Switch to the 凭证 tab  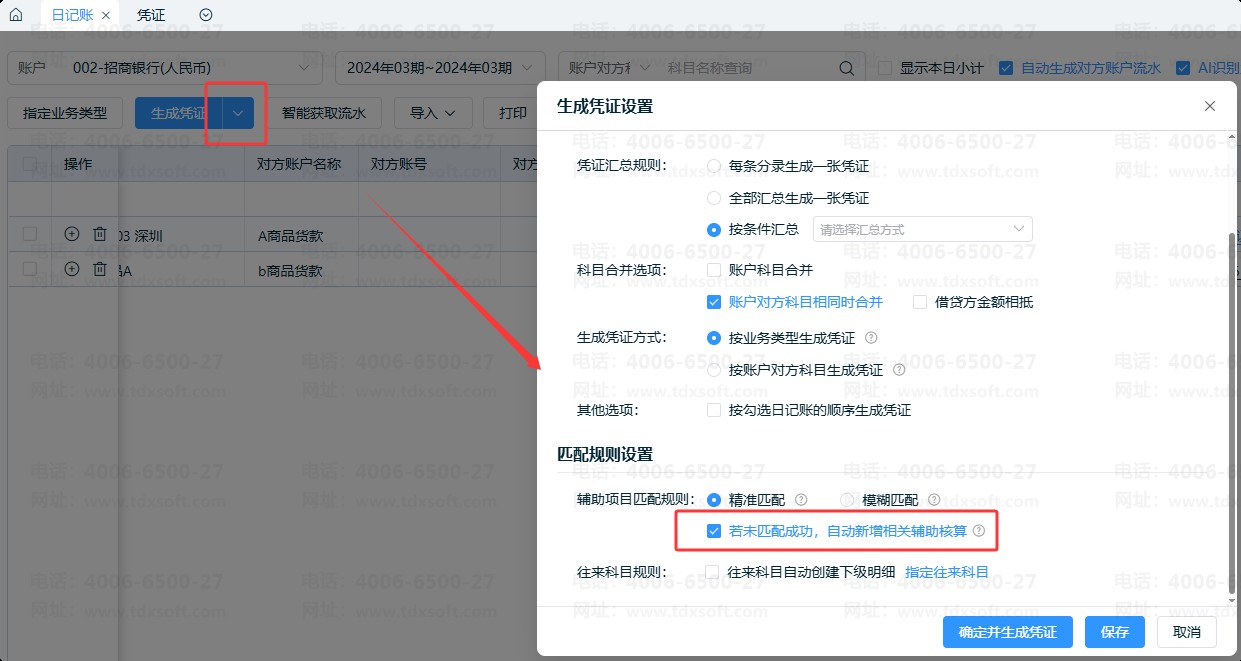coord(151,15)
